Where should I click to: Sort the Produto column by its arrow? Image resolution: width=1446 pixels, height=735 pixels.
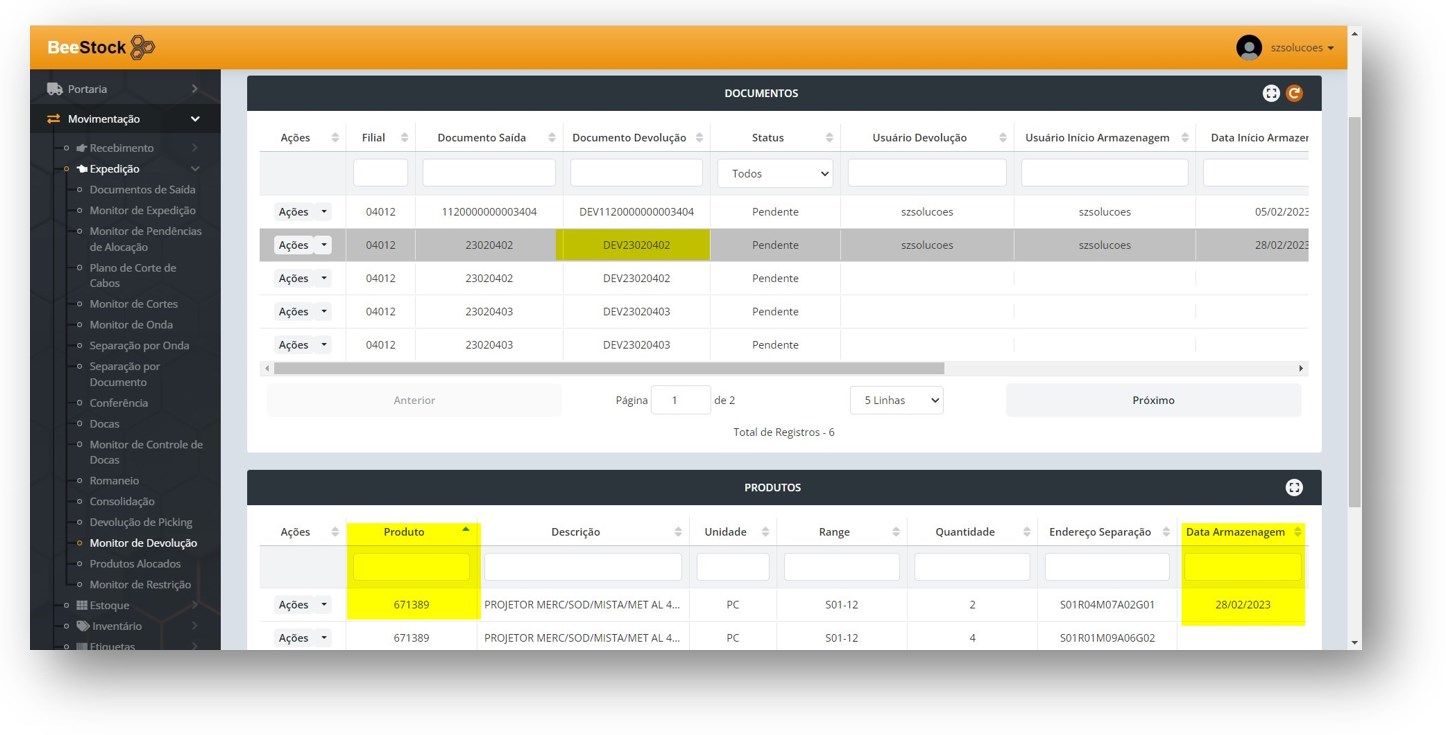coord(465,530)
